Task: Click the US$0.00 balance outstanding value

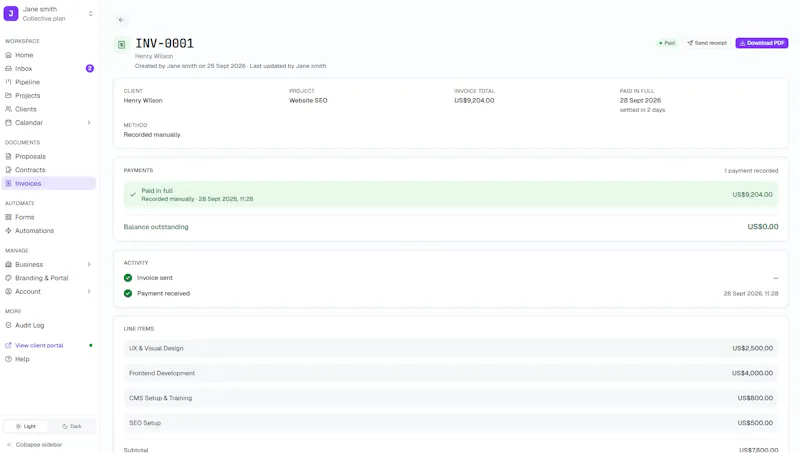Action: [x=763, y=226]
